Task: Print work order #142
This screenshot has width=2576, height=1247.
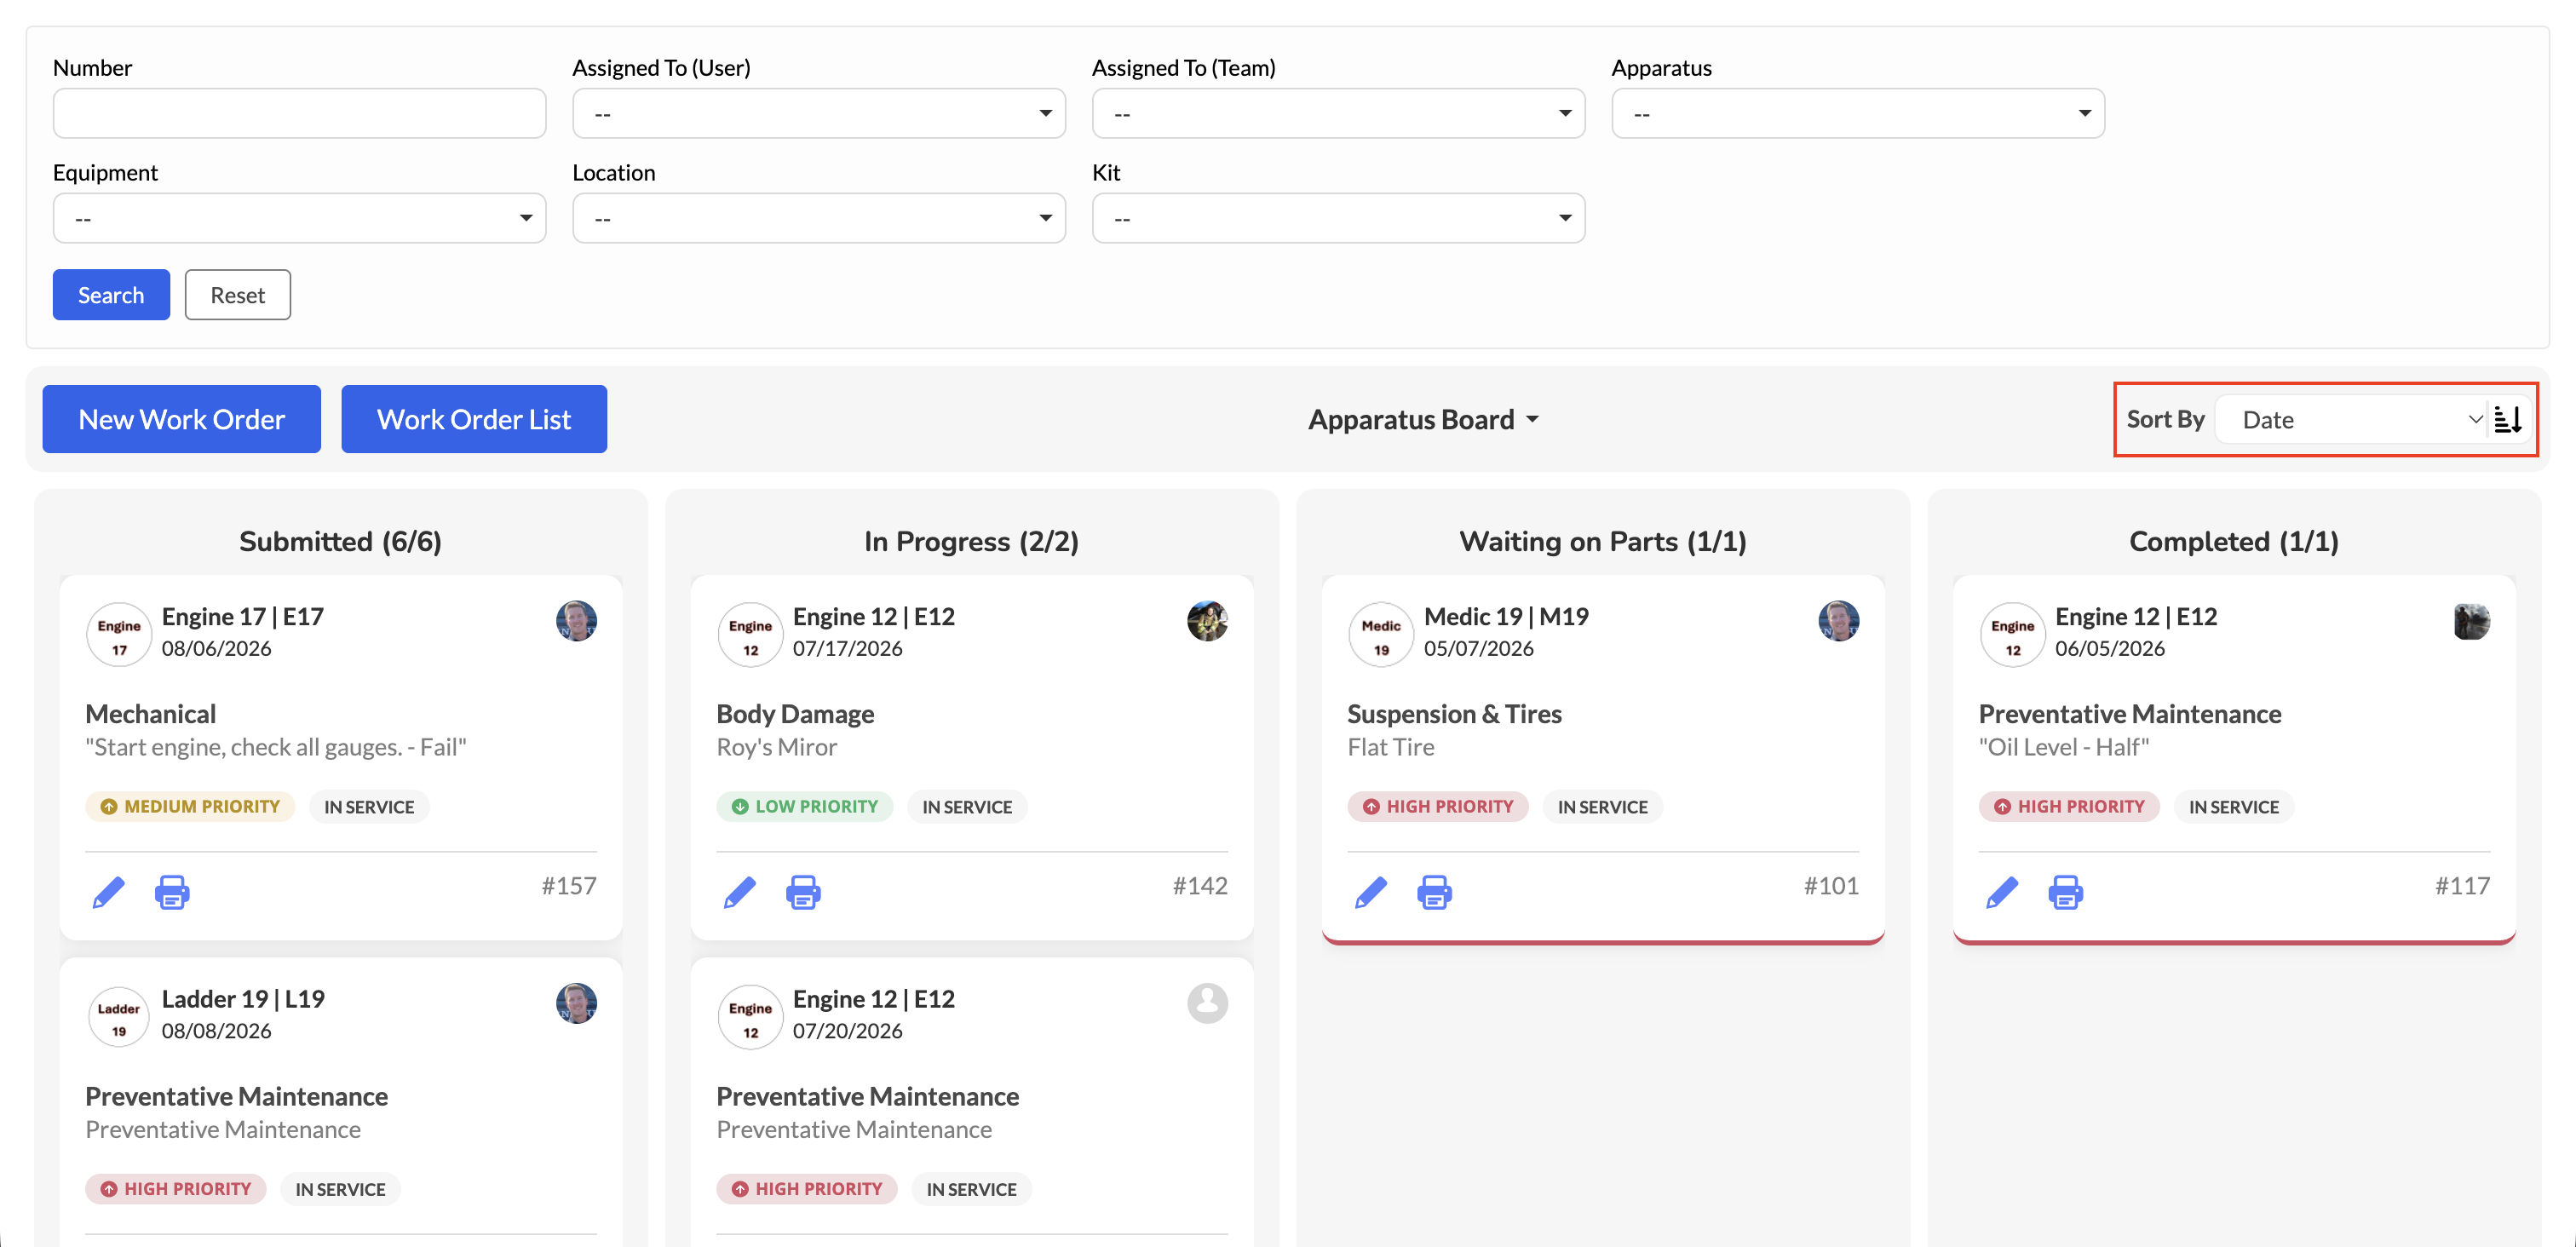Action: (x=803, y=891)
